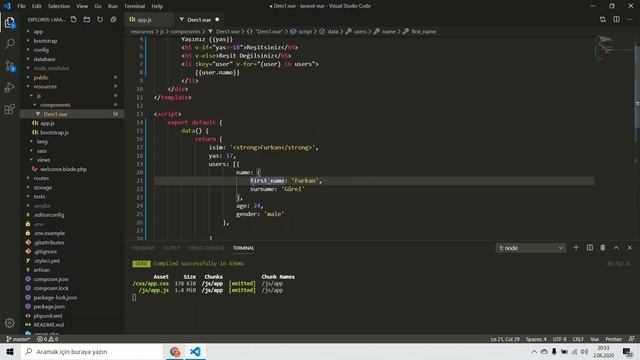Split the editor to the right

tap(616, 19)
